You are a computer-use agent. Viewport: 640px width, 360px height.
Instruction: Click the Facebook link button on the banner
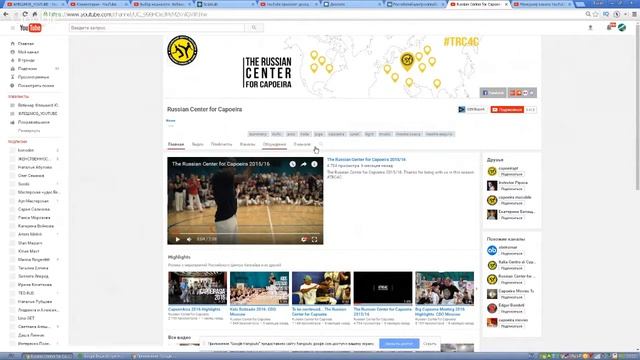tap(493, 93)
